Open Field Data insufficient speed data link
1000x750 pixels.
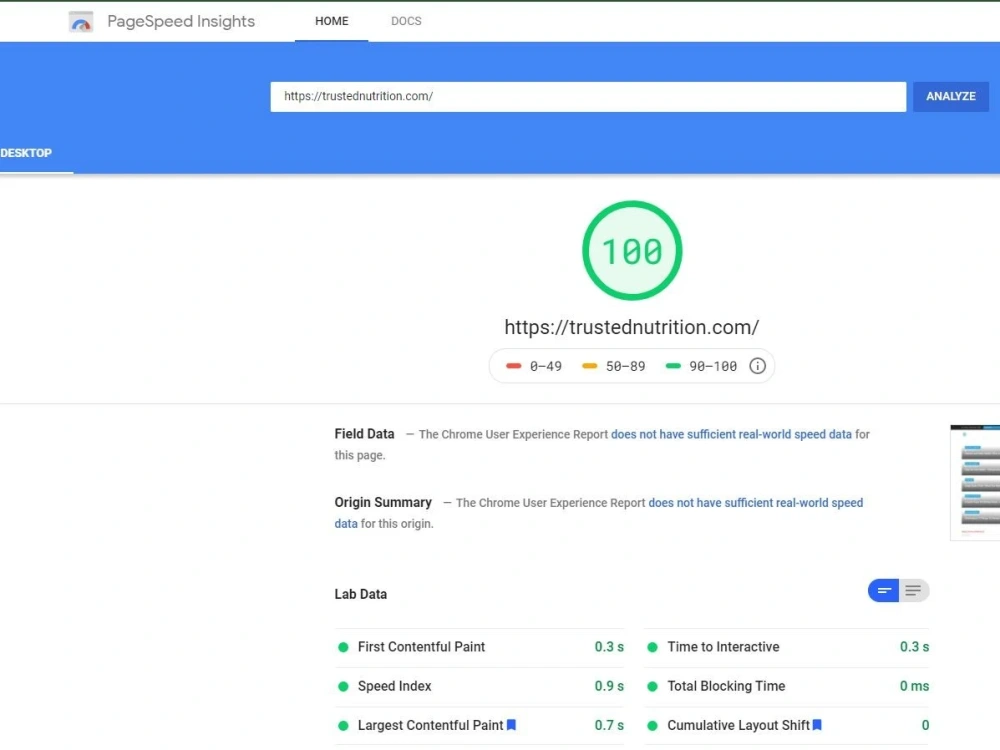click(x=731, y=434)
